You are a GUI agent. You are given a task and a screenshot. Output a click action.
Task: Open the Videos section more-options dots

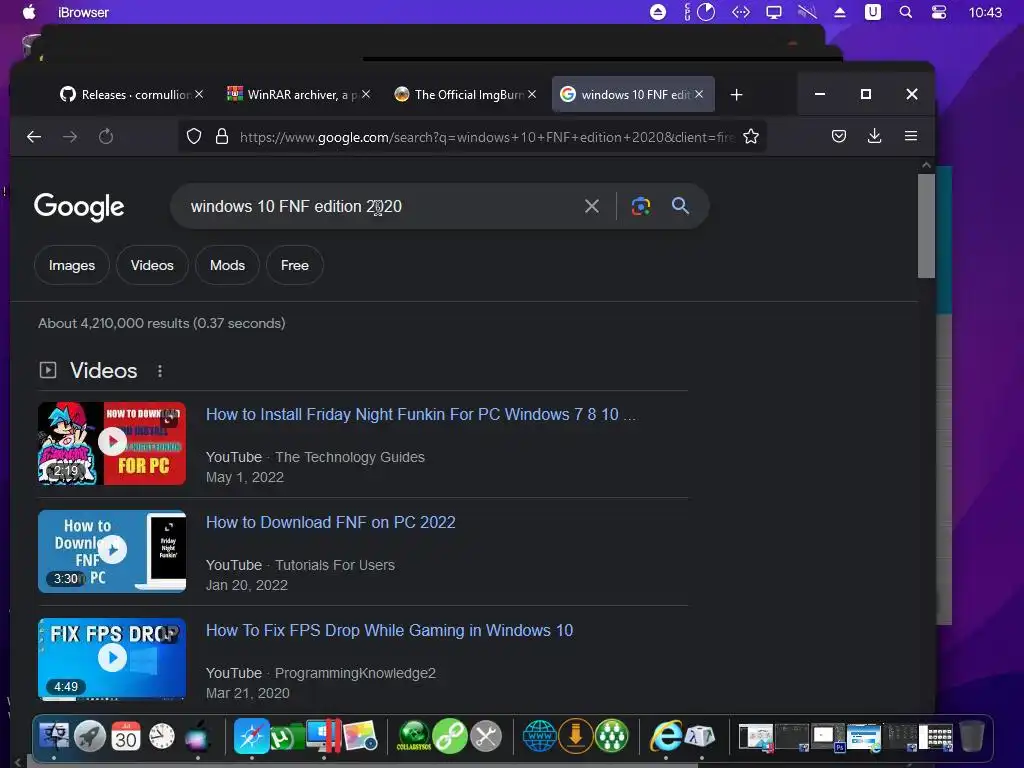[160, 371]
